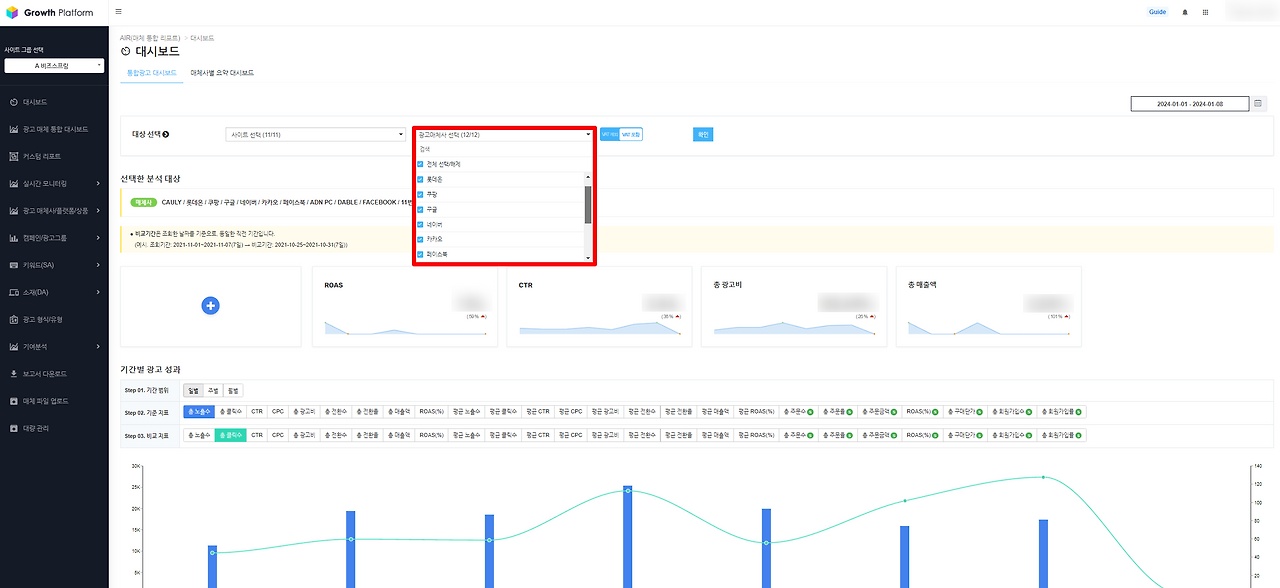Select the 월별 period tab

click(x=232, y=390)
